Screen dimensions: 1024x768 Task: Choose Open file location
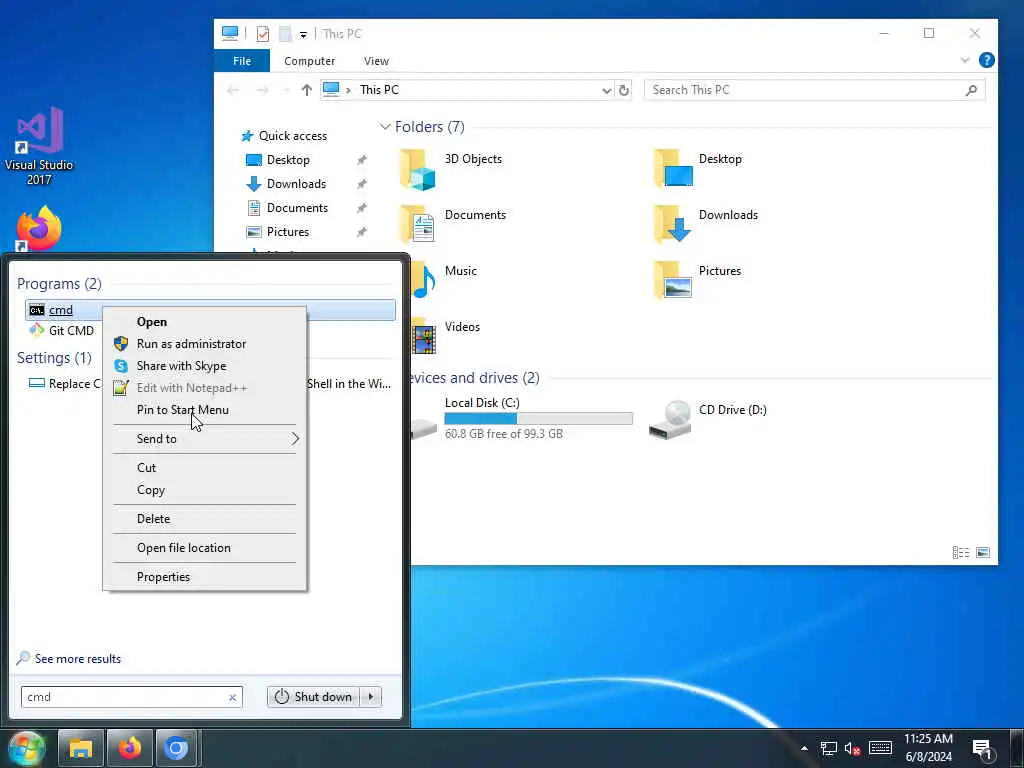click(204, 548)
